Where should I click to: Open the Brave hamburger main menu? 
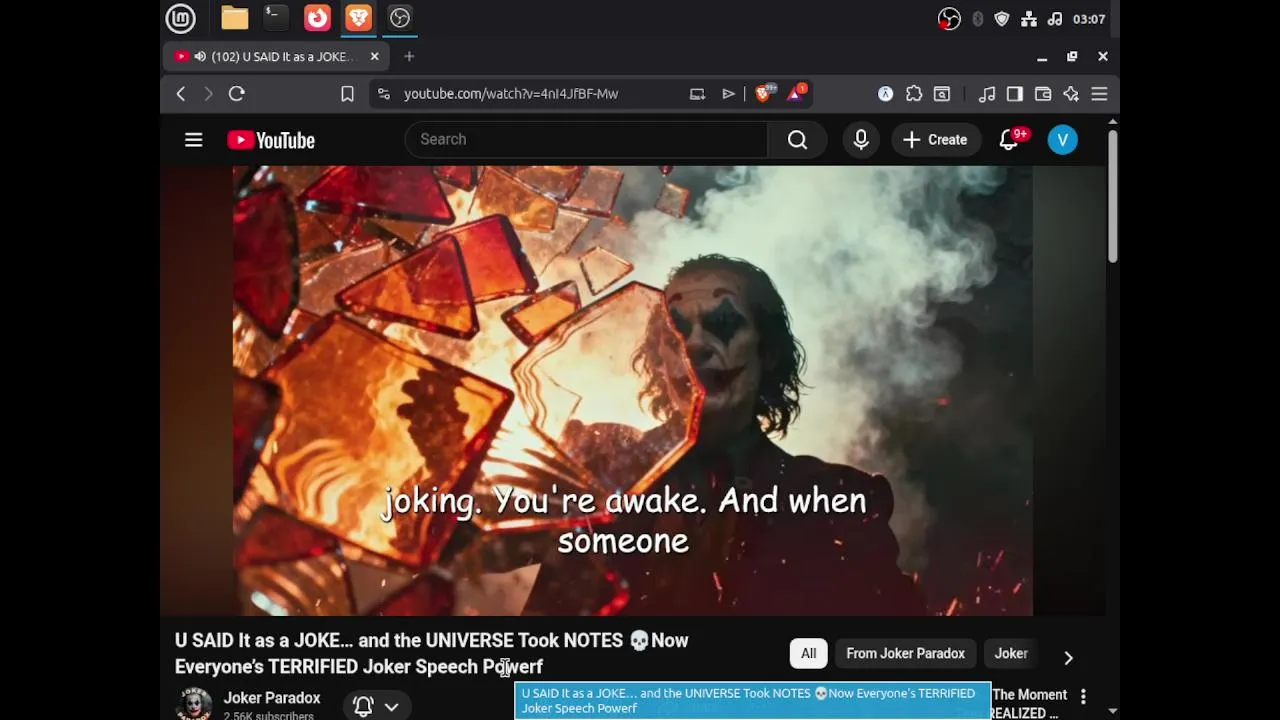(x=1099, y=94)
